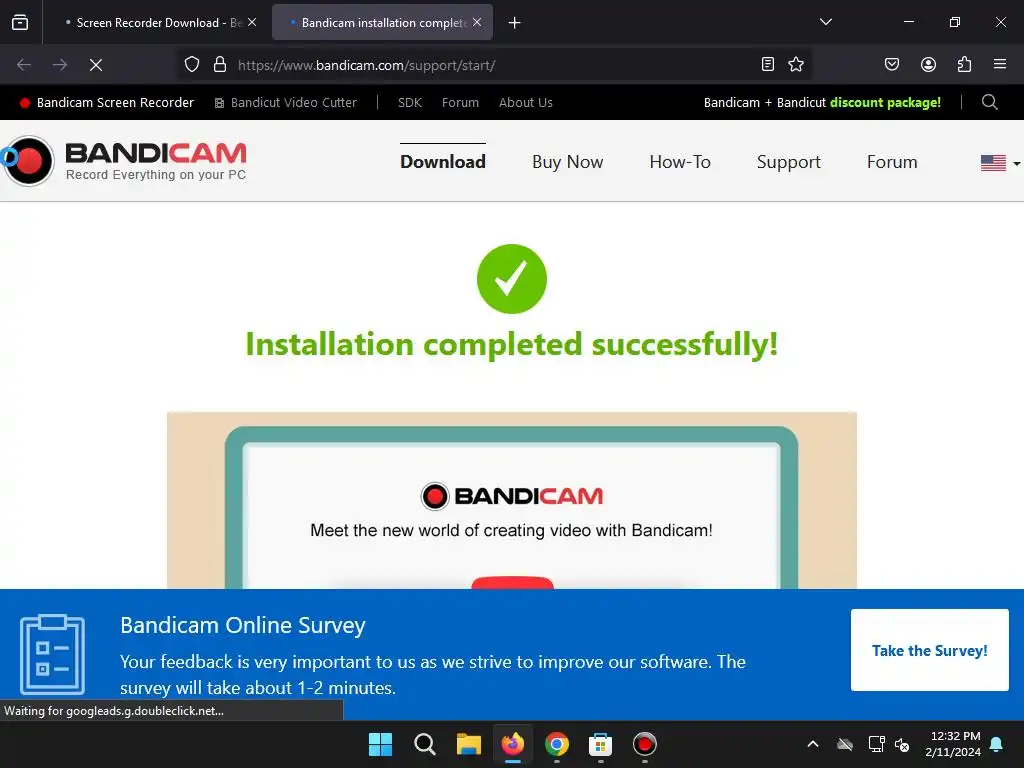Open tracking protection shield icon
The height and width of the screenshot is (768, 1024).
pyautogui.click(x=191, y=65)
